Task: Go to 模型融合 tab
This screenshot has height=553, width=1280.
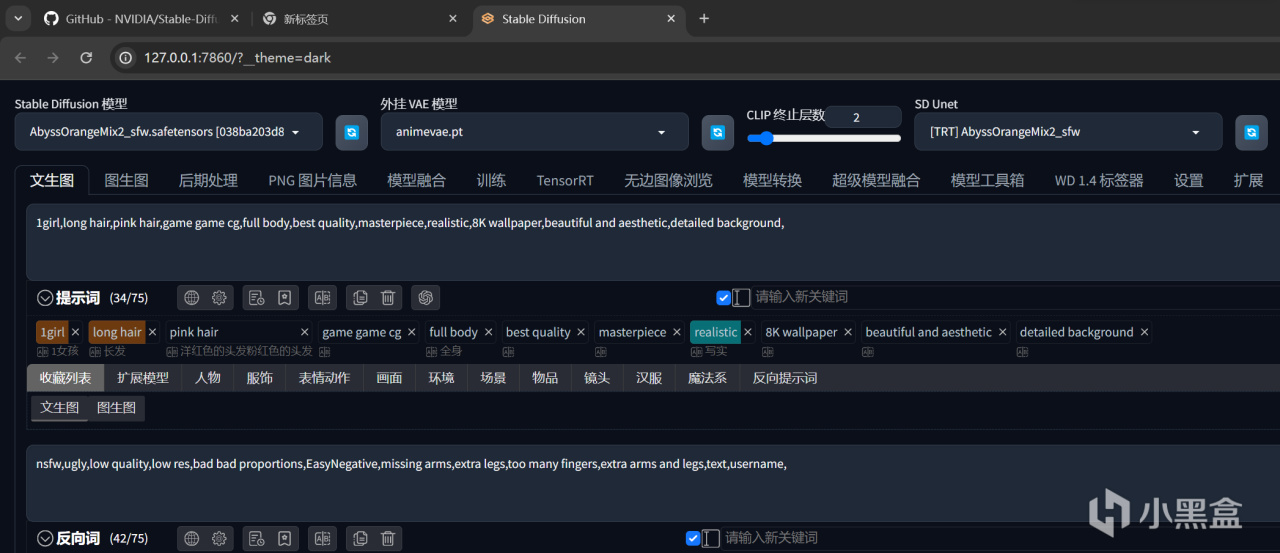Action: pos(416,180)
